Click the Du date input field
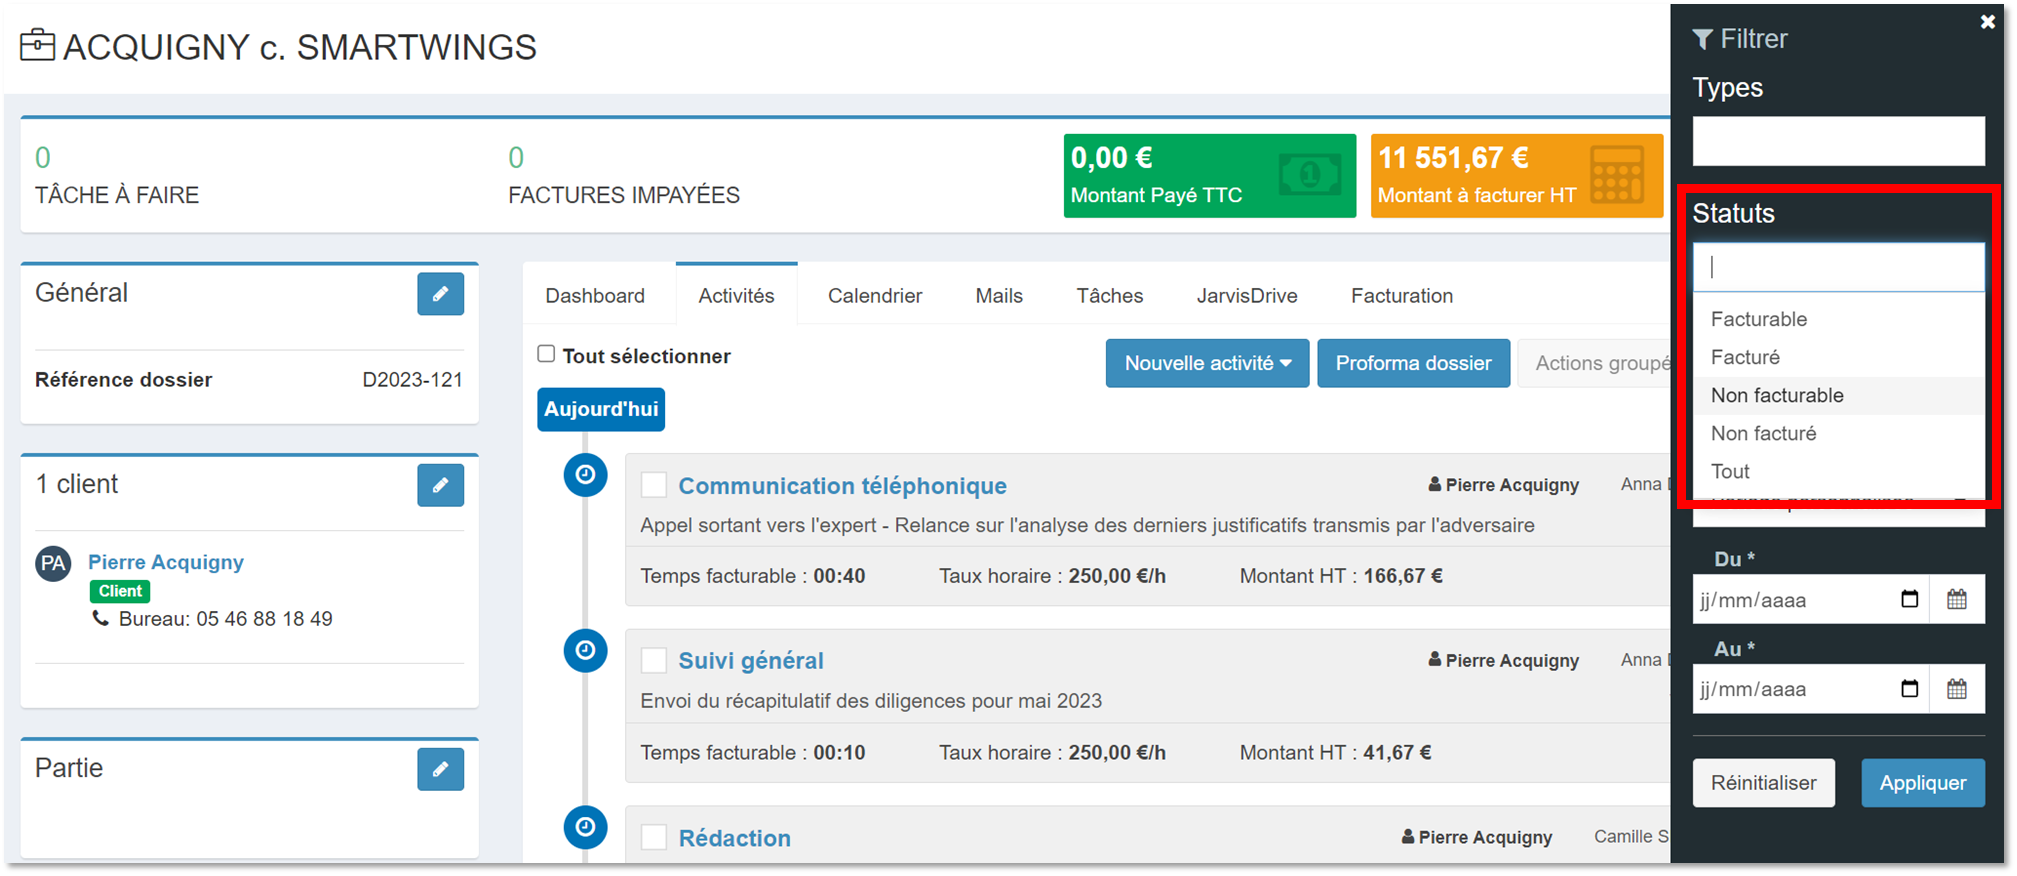 (x=1810, y=600)
